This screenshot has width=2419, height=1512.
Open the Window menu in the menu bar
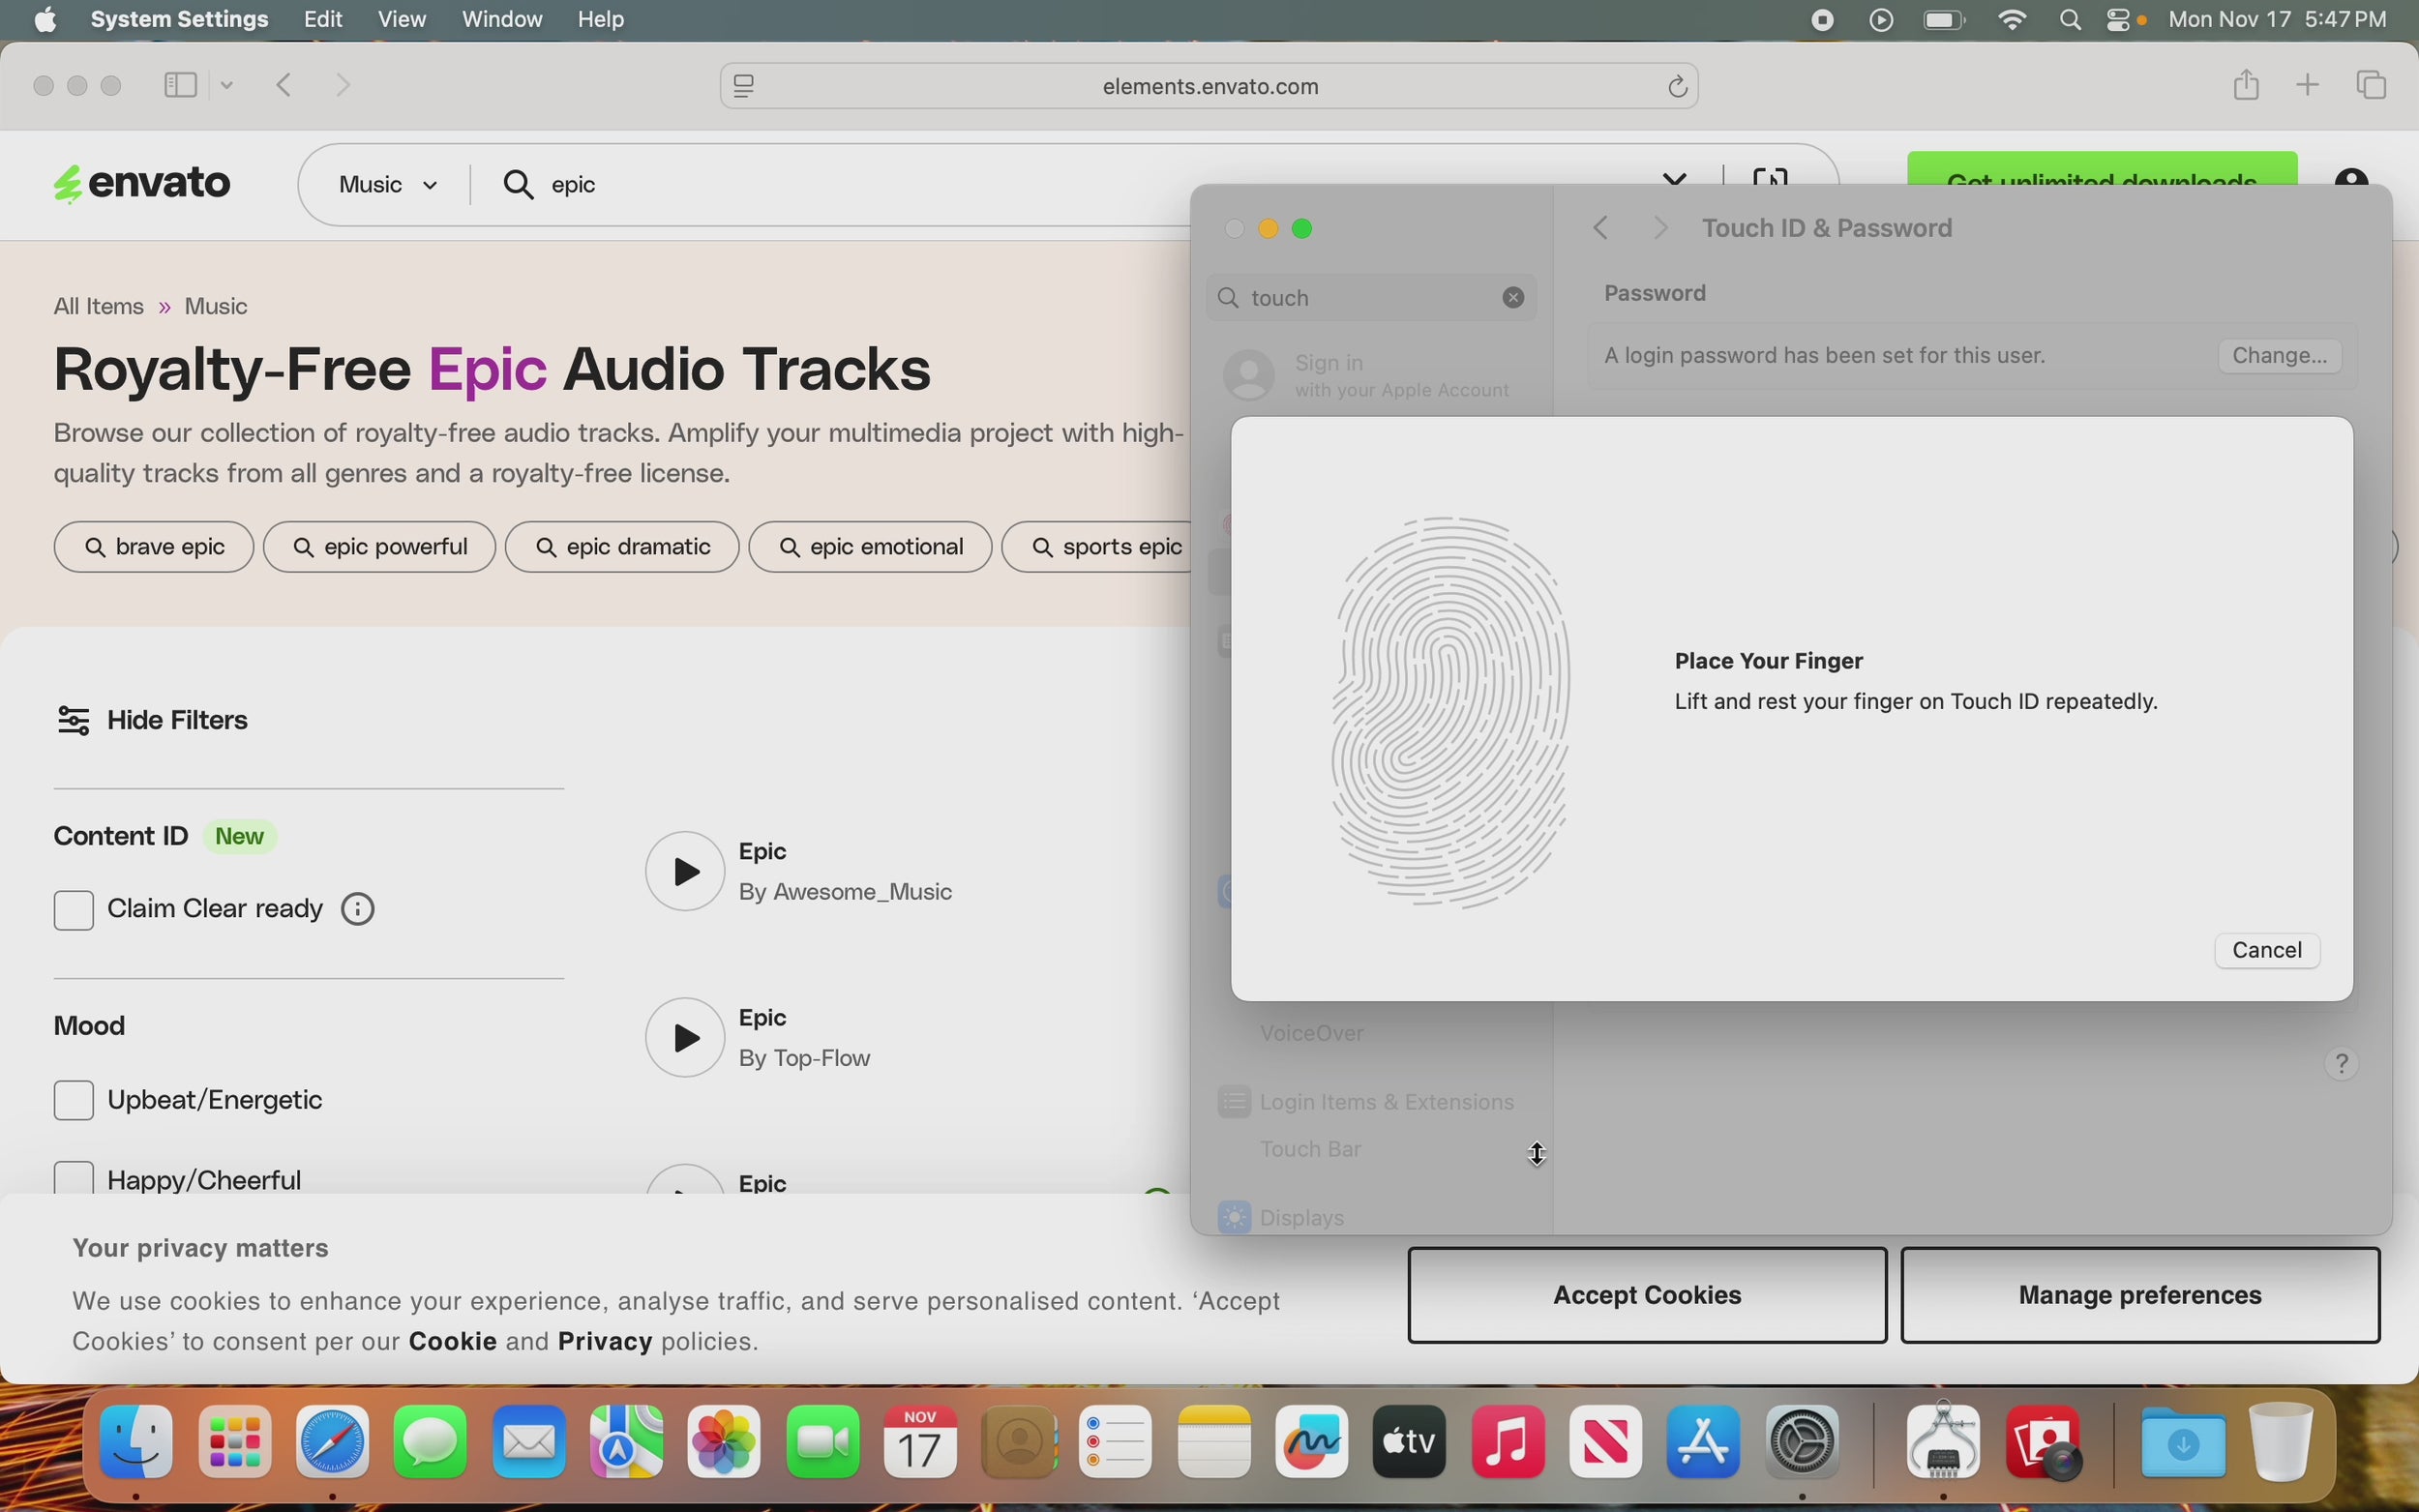tap(502, 20)
